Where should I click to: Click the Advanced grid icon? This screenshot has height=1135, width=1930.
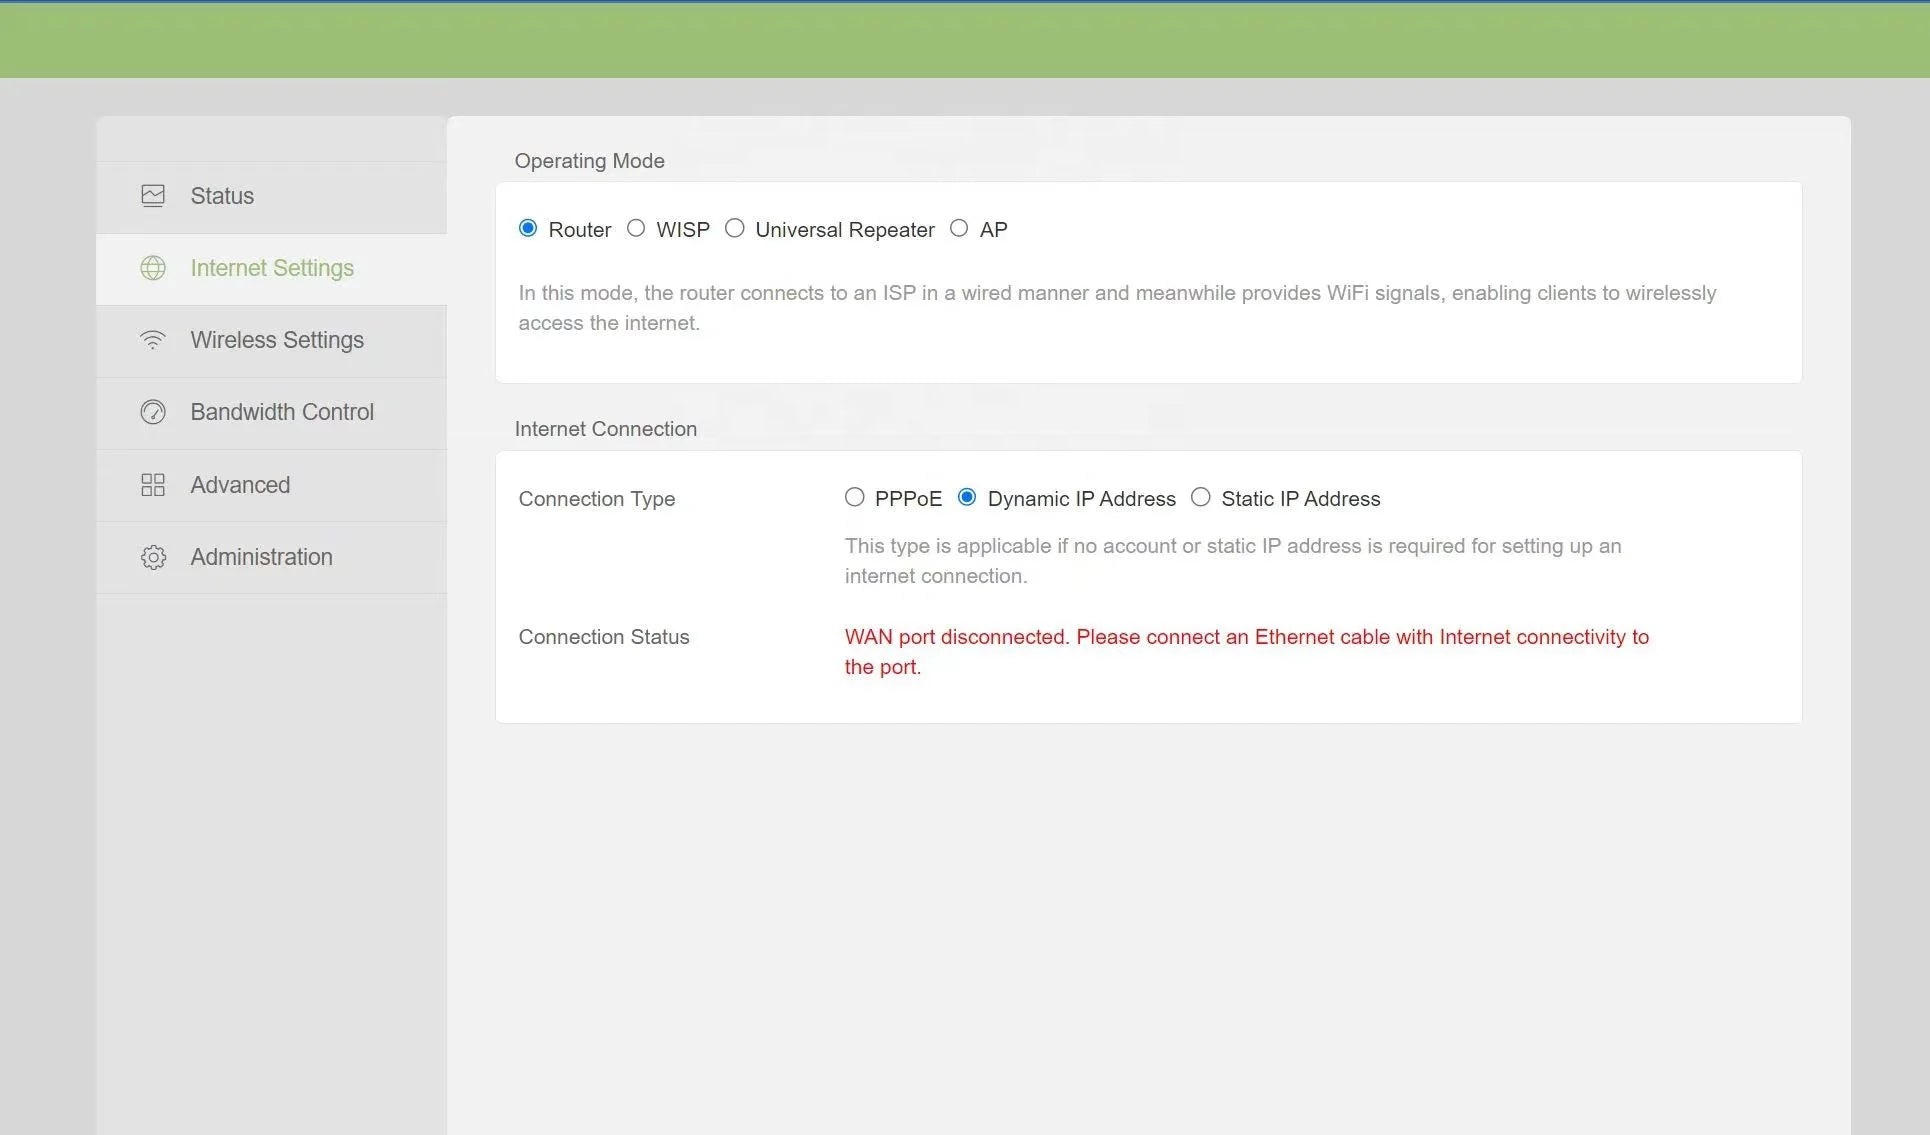pos(153,485)
